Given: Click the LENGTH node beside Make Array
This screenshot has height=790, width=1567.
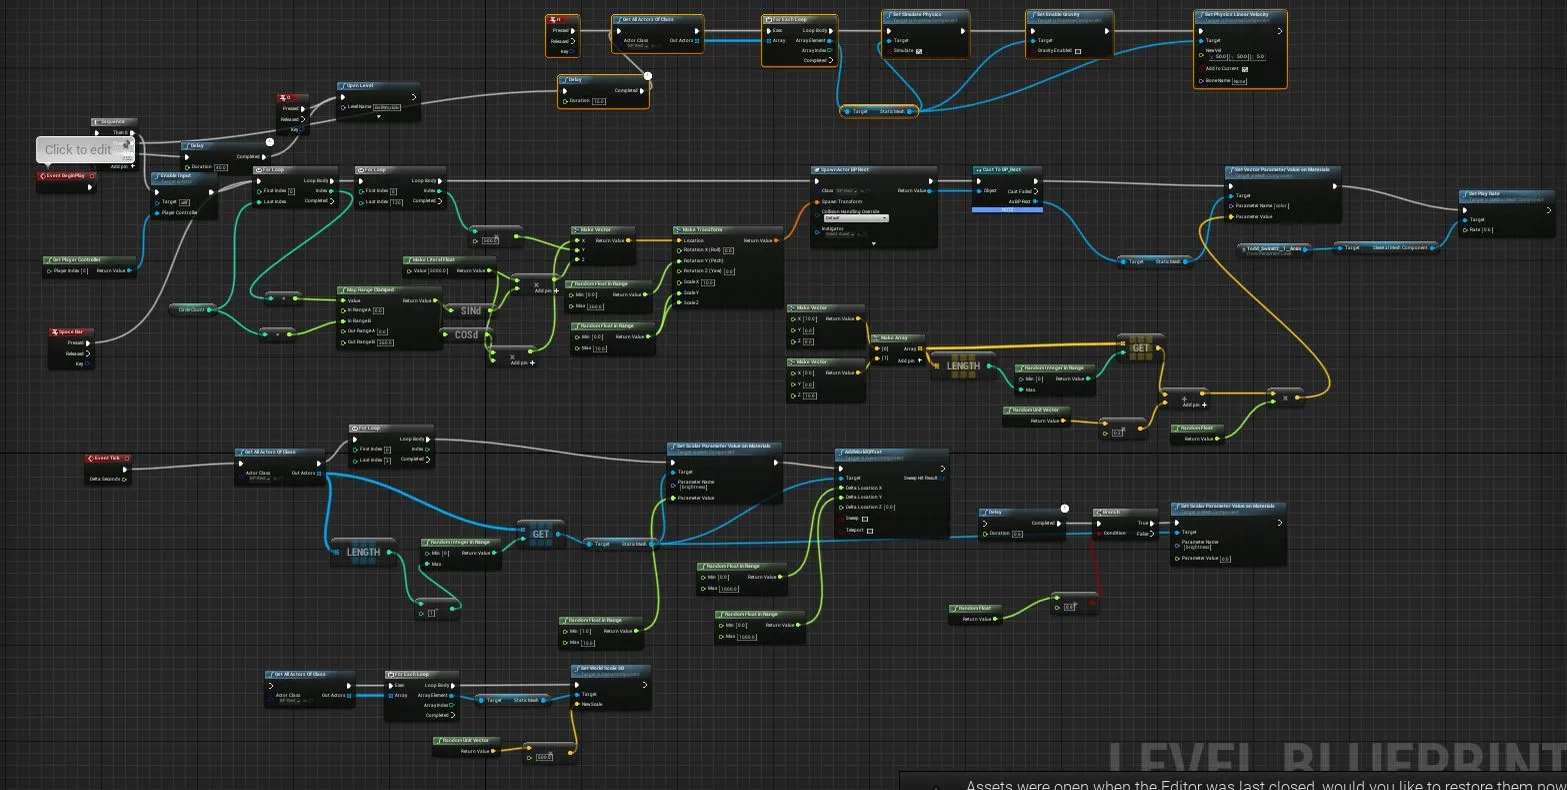Looking at the screenshot, I should 963,366.
